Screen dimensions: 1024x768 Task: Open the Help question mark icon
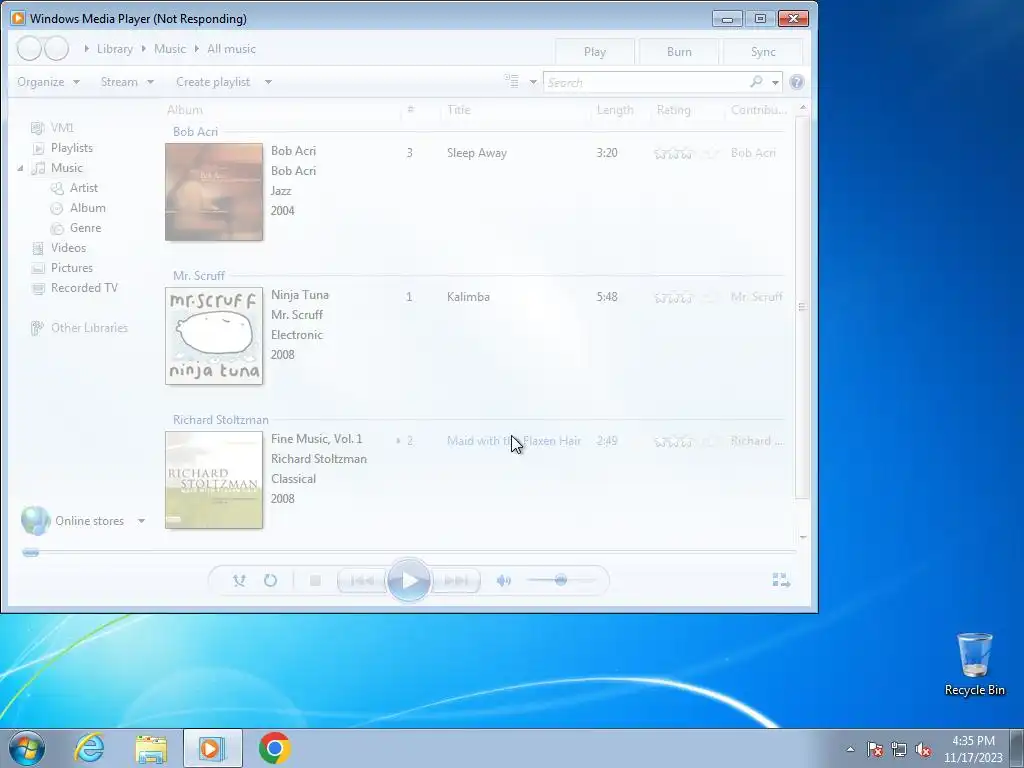(x=797, y=82)
